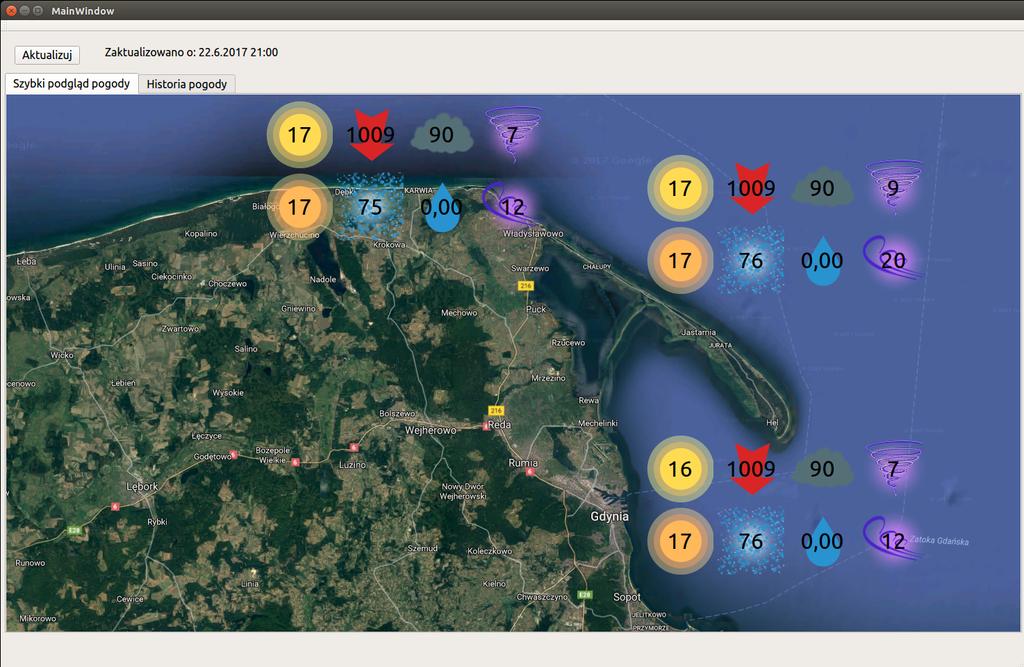The height and width of the screenshot is (667, 1024).
Task: Click the raindrop 0,00 icon near Gdynia
Action: coord(822,541)
